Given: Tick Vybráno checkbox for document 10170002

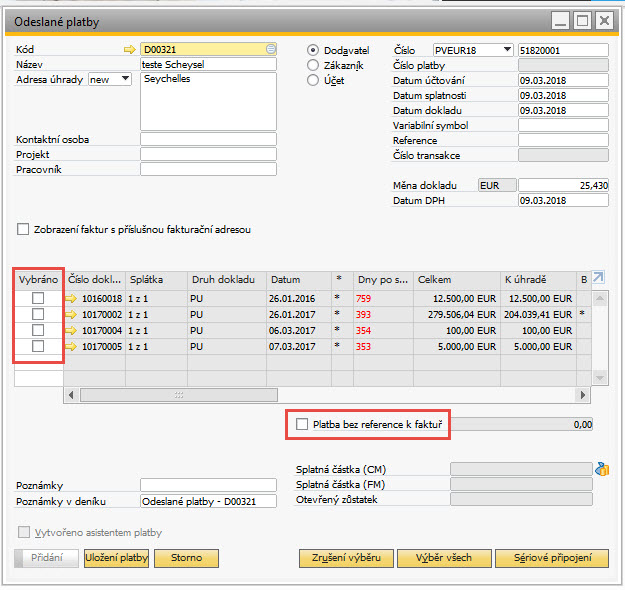Looking at the screenshot, I should pos(38,314).
